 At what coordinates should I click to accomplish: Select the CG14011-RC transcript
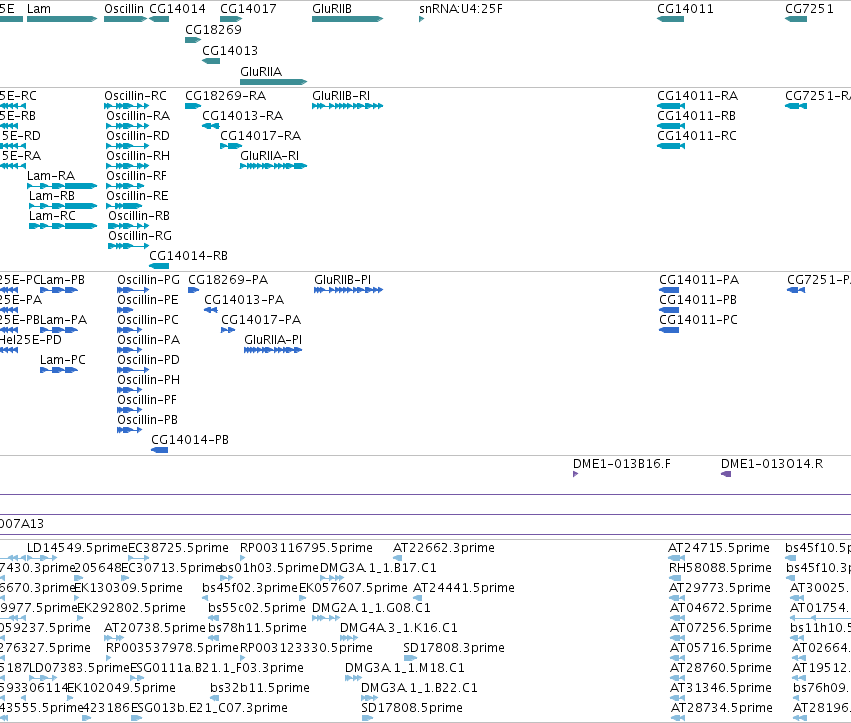point(671,146)
